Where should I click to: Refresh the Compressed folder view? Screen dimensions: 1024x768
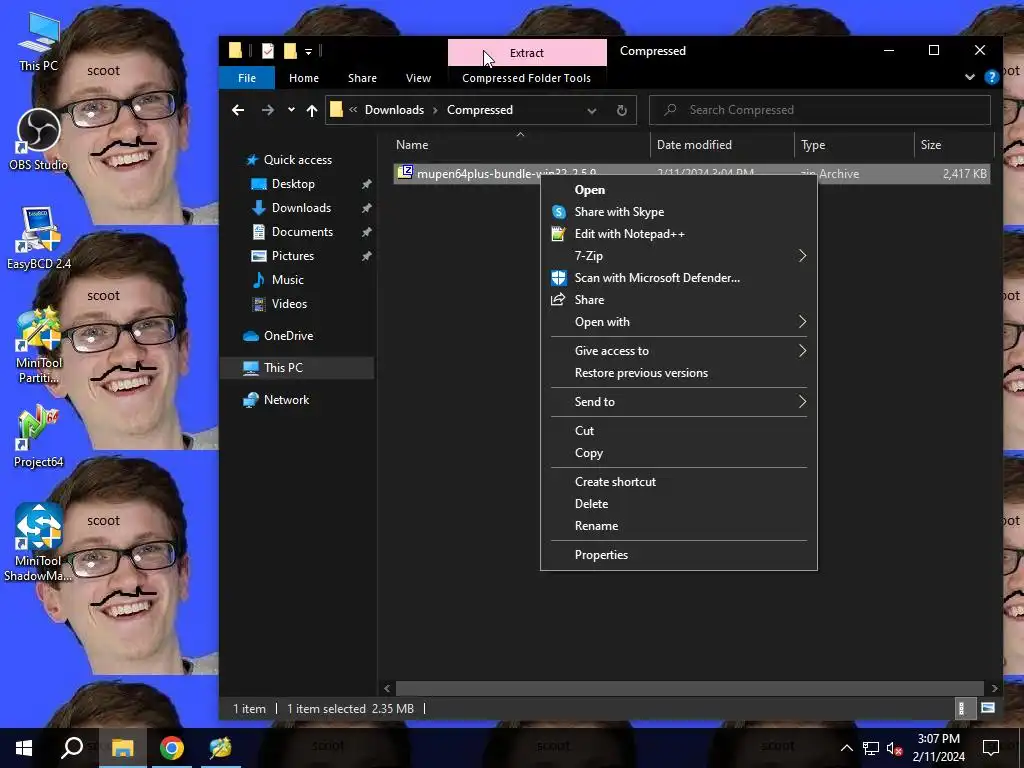coord(622,110)
